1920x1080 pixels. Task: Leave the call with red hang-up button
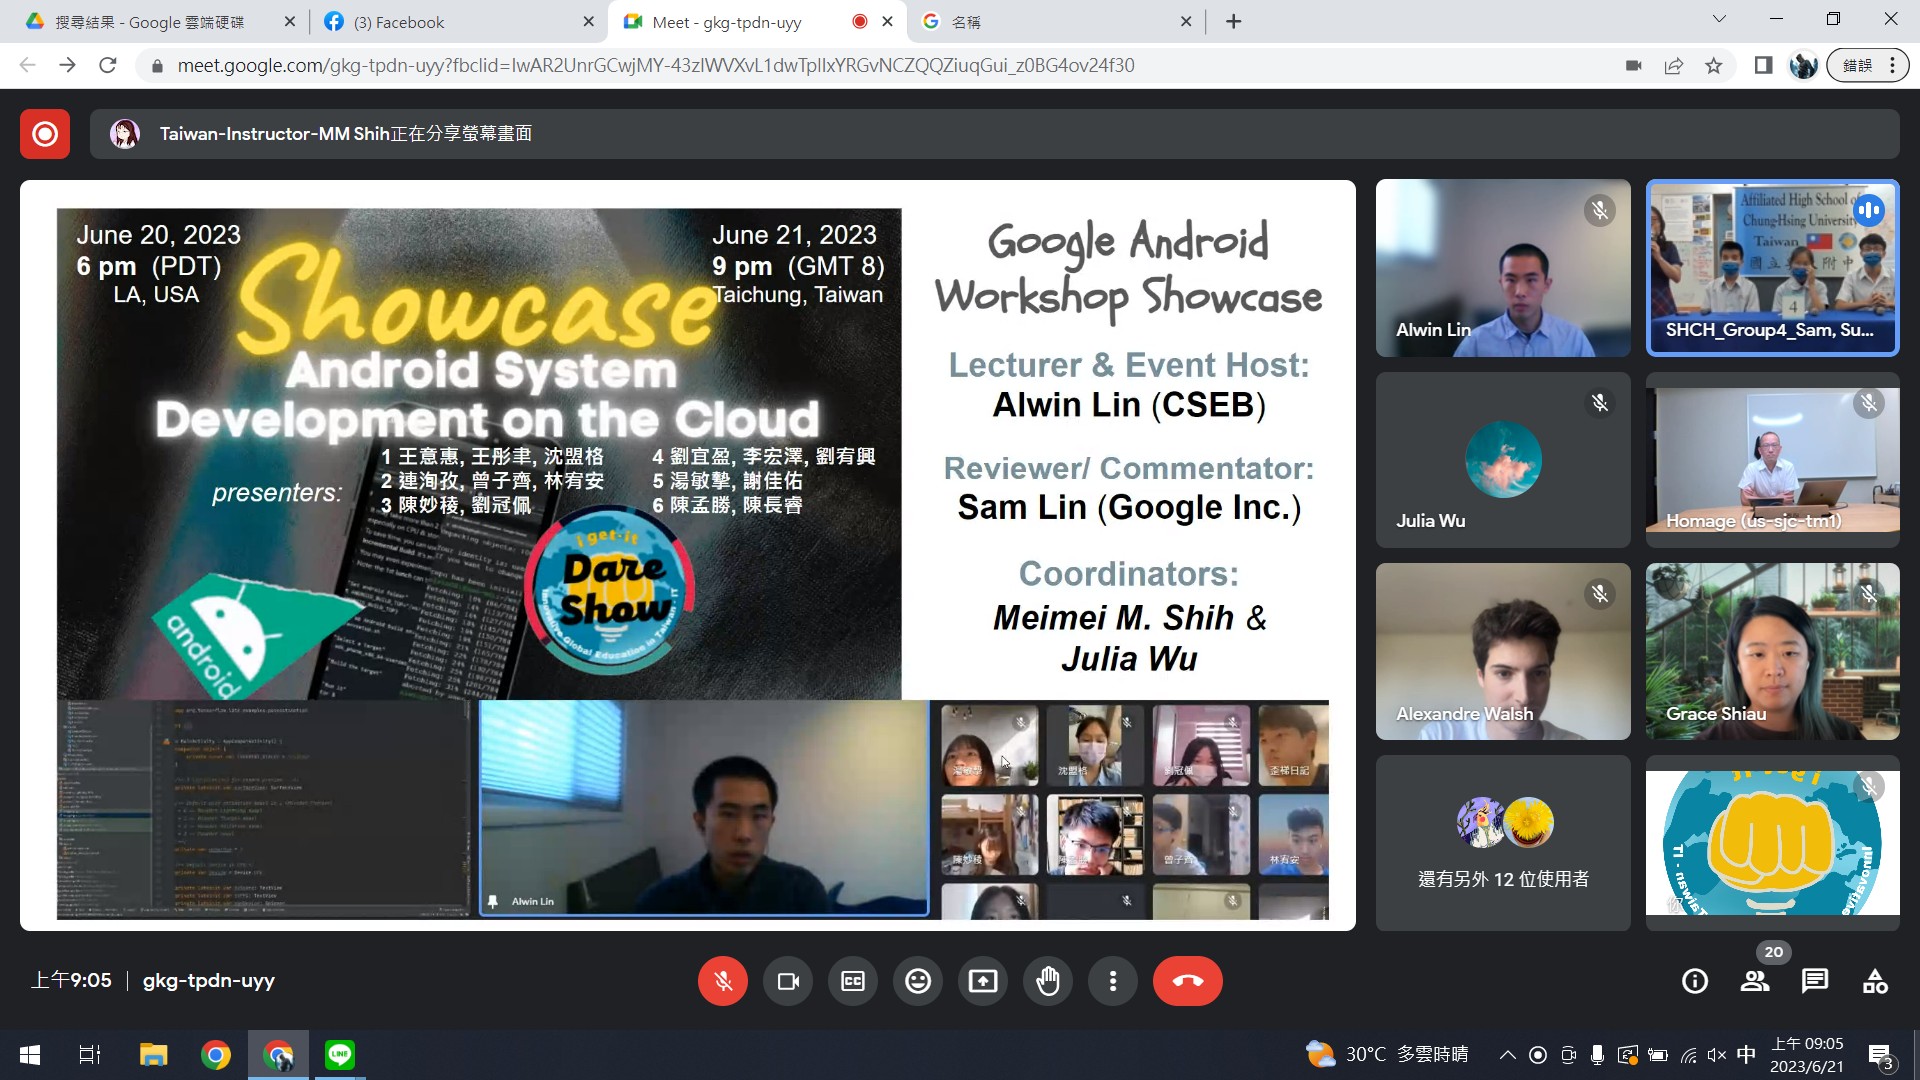point(1188,981)
